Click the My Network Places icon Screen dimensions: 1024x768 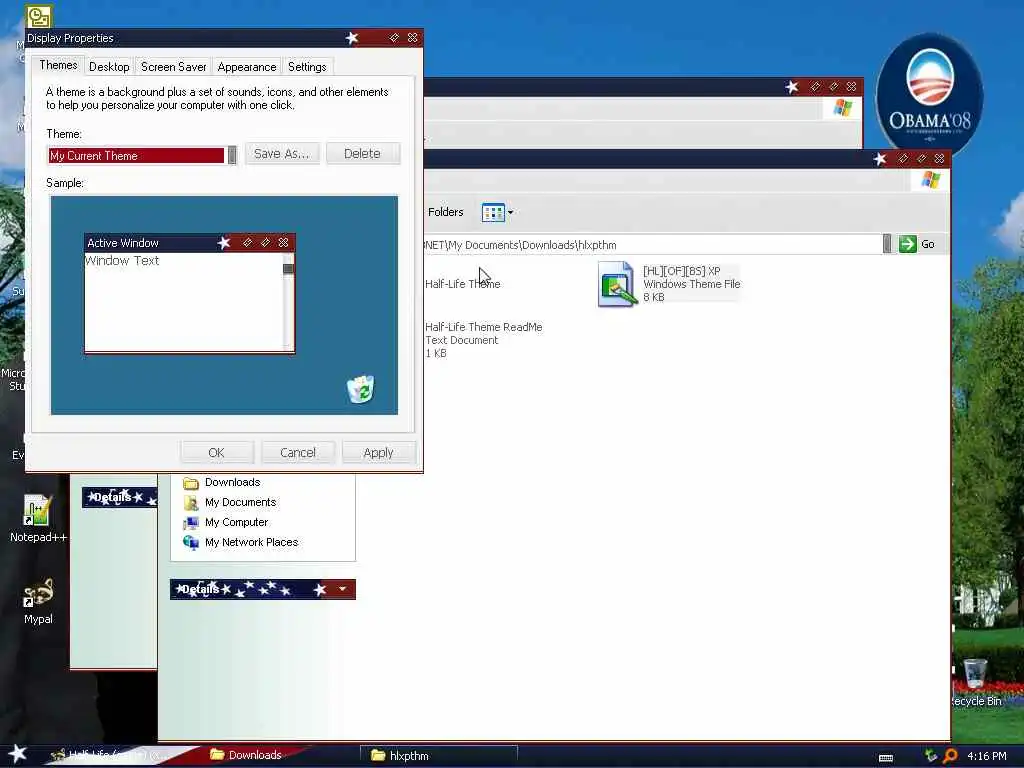(x=191, y=543)
